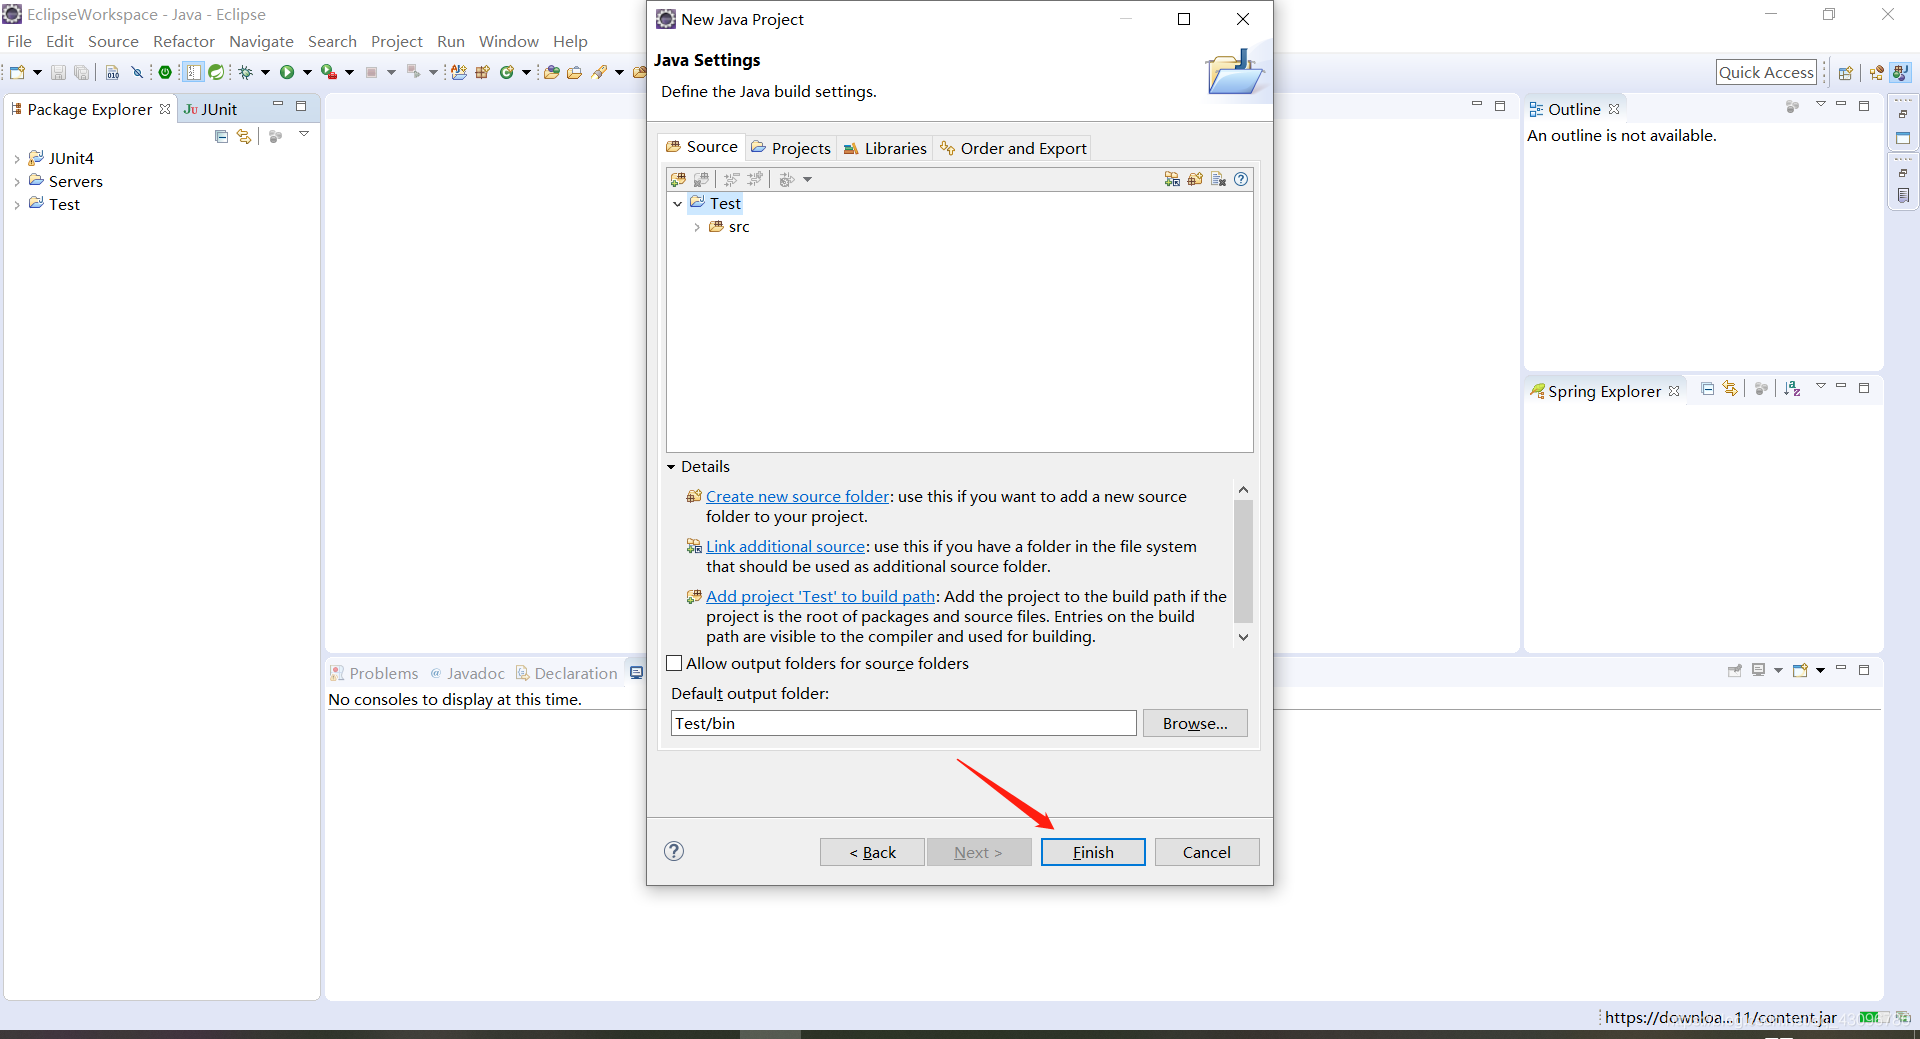This screenshot has height=1039, width=1920.
Task: Click the help question icon in source toolbar
Action: click(1241, 179)
